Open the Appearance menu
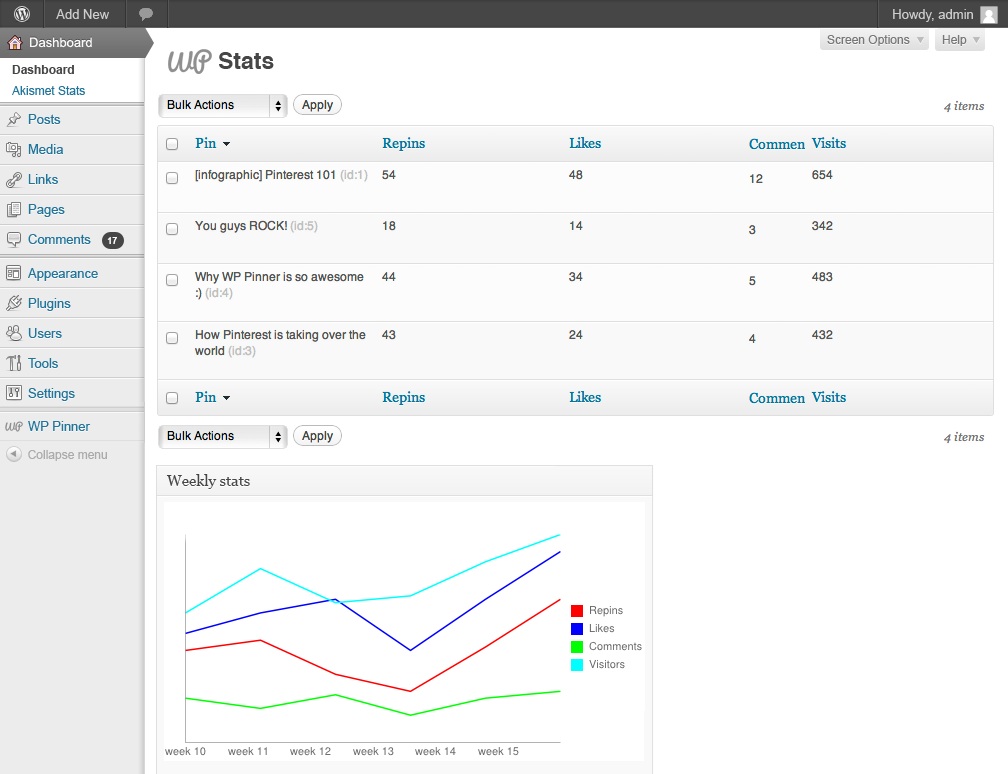The height and width of the screenshot is (774, 1008). tap(63, 273)
